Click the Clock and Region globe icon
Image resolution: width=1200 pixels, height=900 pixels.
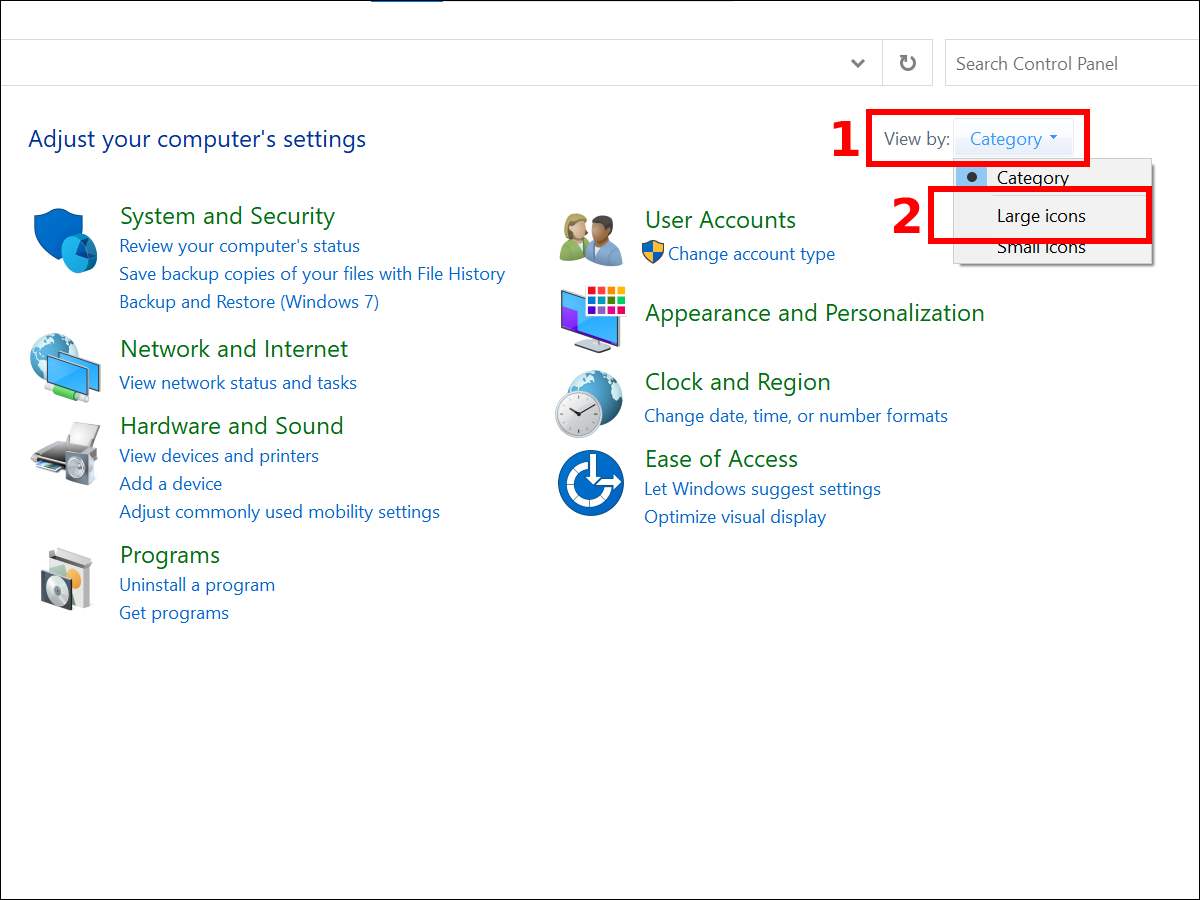(590, 403)
